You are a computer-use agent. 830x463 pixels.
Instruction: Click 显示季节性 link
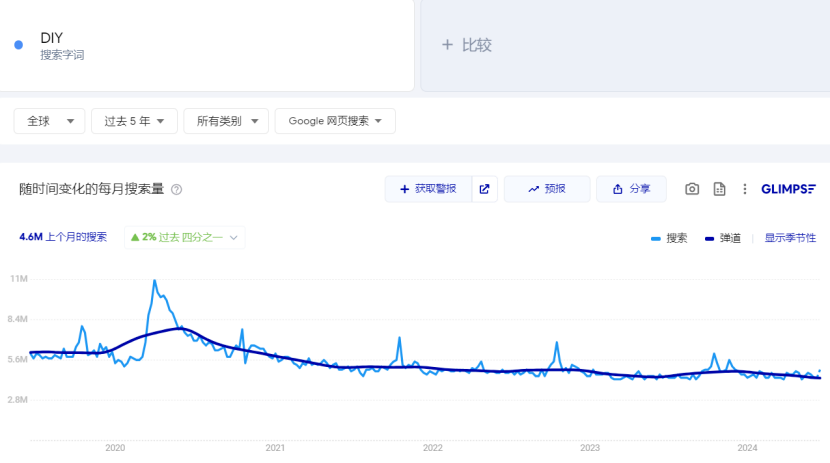790,238
